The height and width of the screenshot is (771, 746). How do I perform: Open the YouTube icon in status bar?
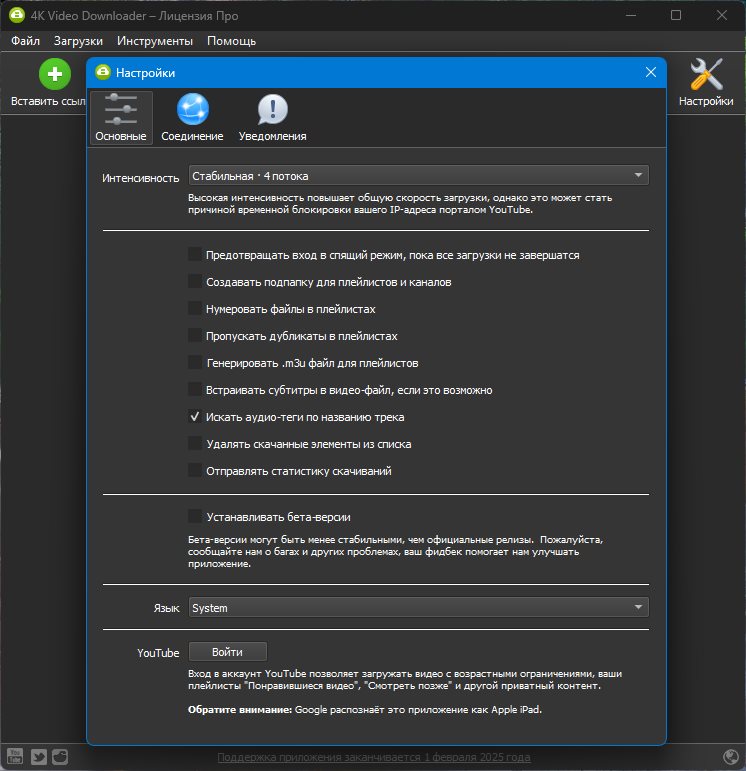pyautogui.click(x=15, y=756)
